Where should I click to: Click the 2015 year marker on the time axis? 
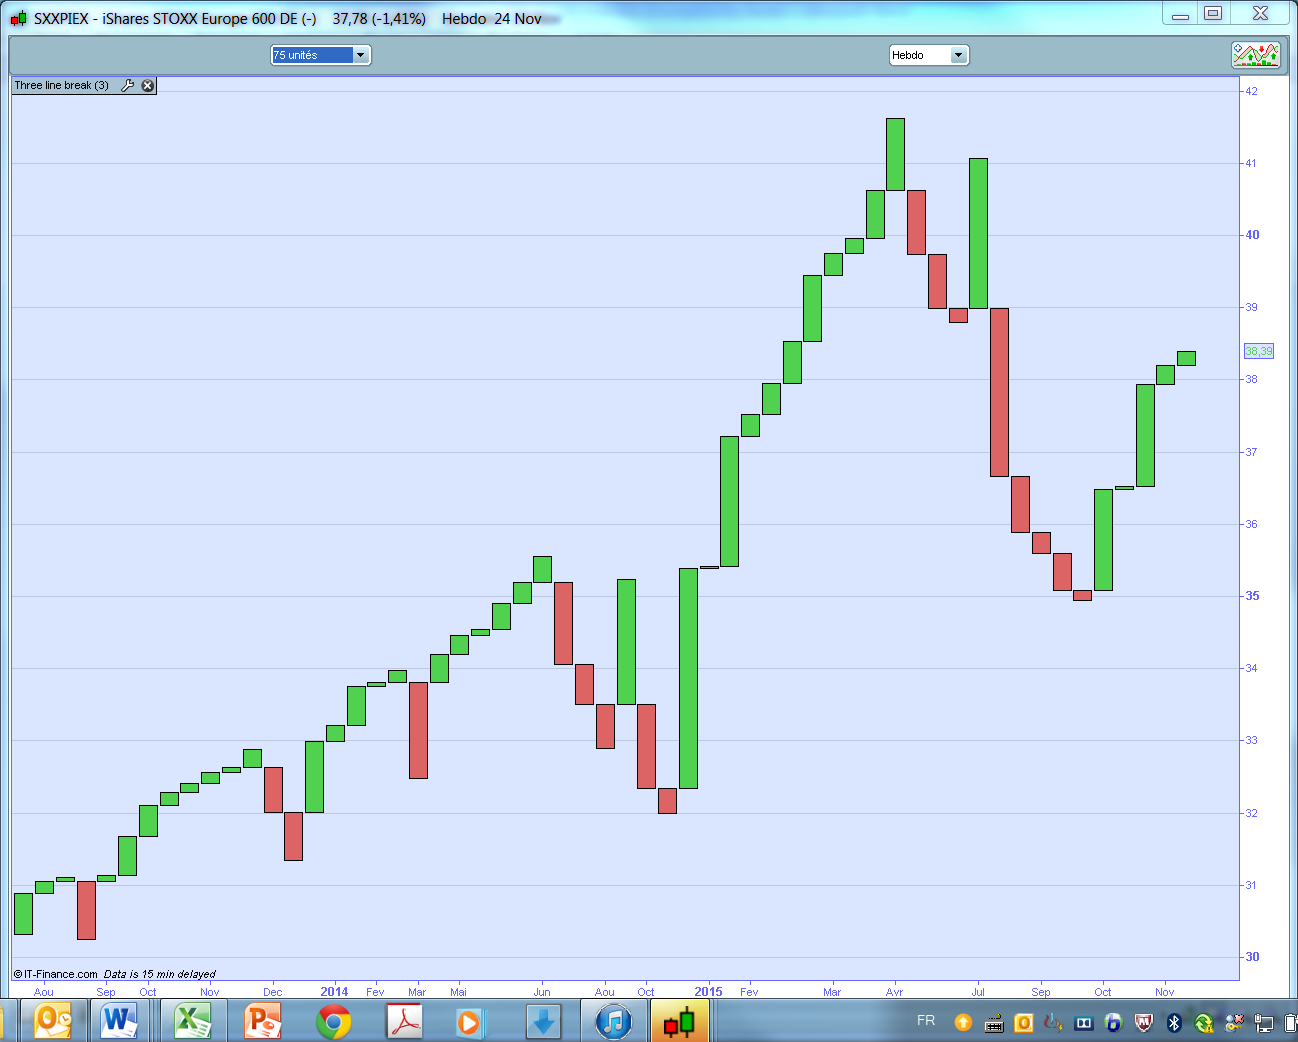(x=708, y=992)
